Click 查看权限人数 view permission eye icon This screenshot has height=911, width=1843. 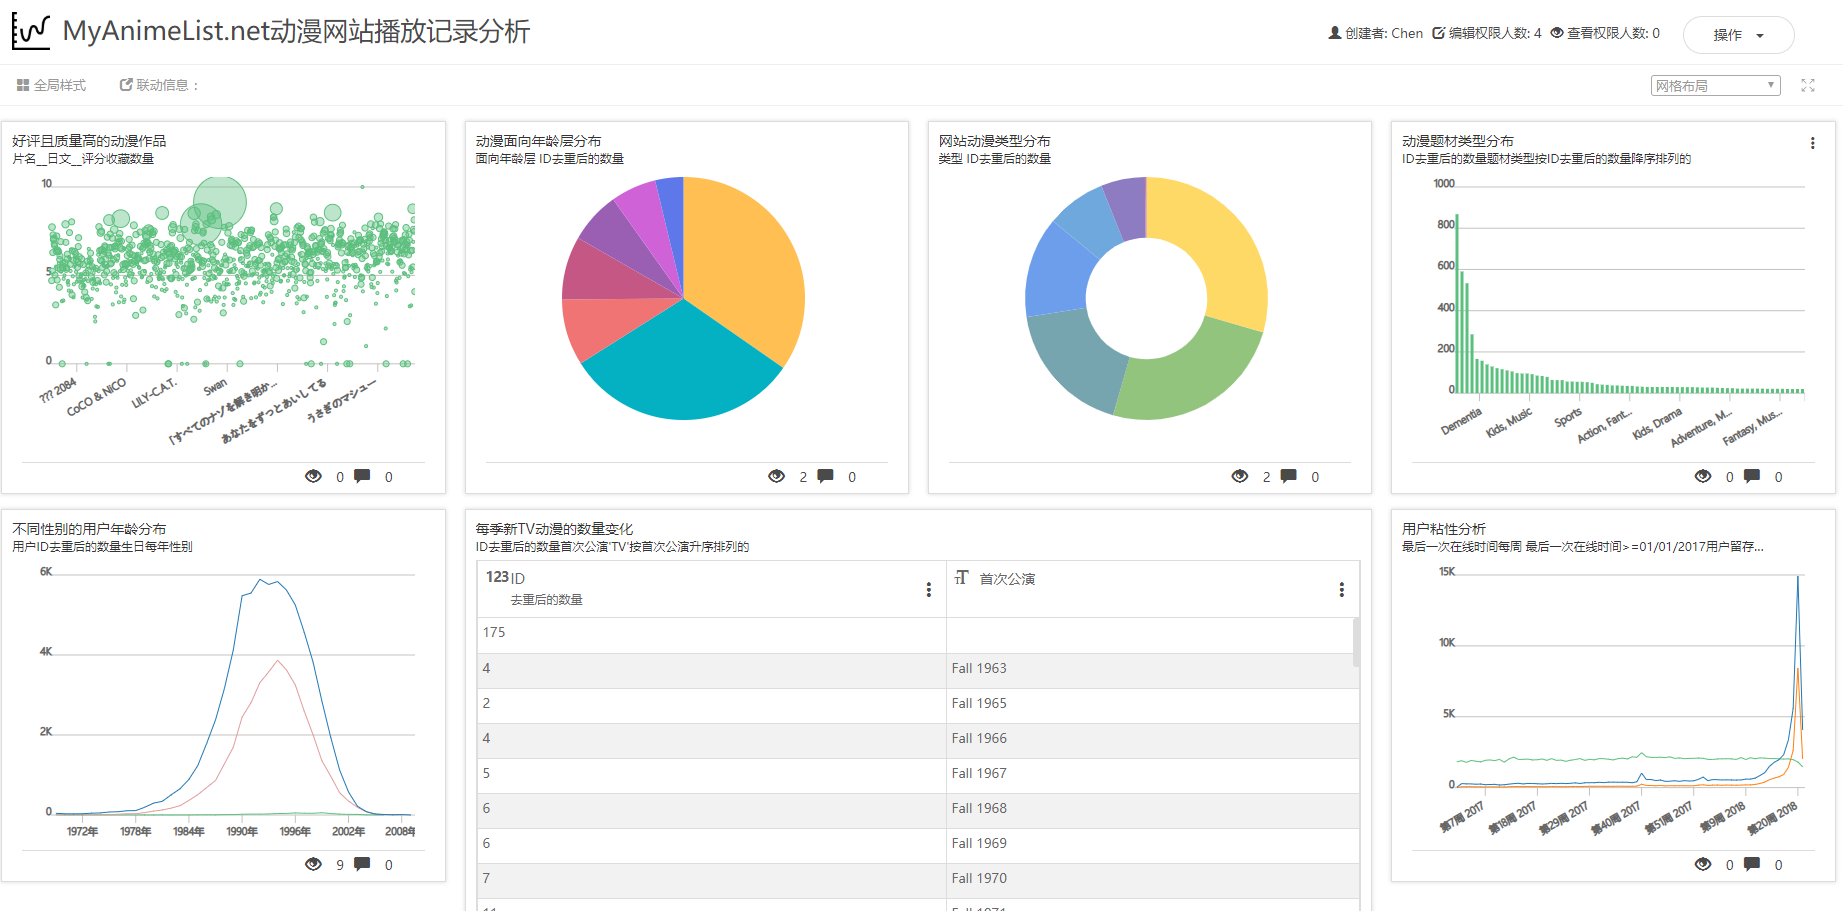point(1557,33)
